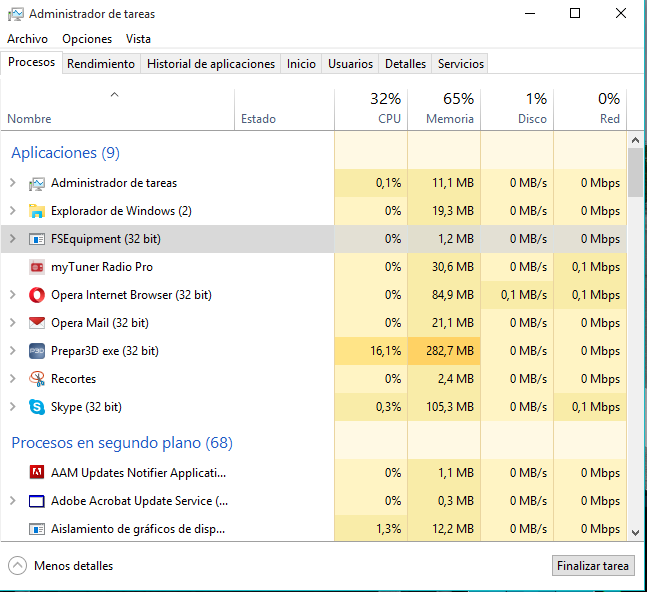Expand the Prepar3D exe row

[x=13, y=351]
